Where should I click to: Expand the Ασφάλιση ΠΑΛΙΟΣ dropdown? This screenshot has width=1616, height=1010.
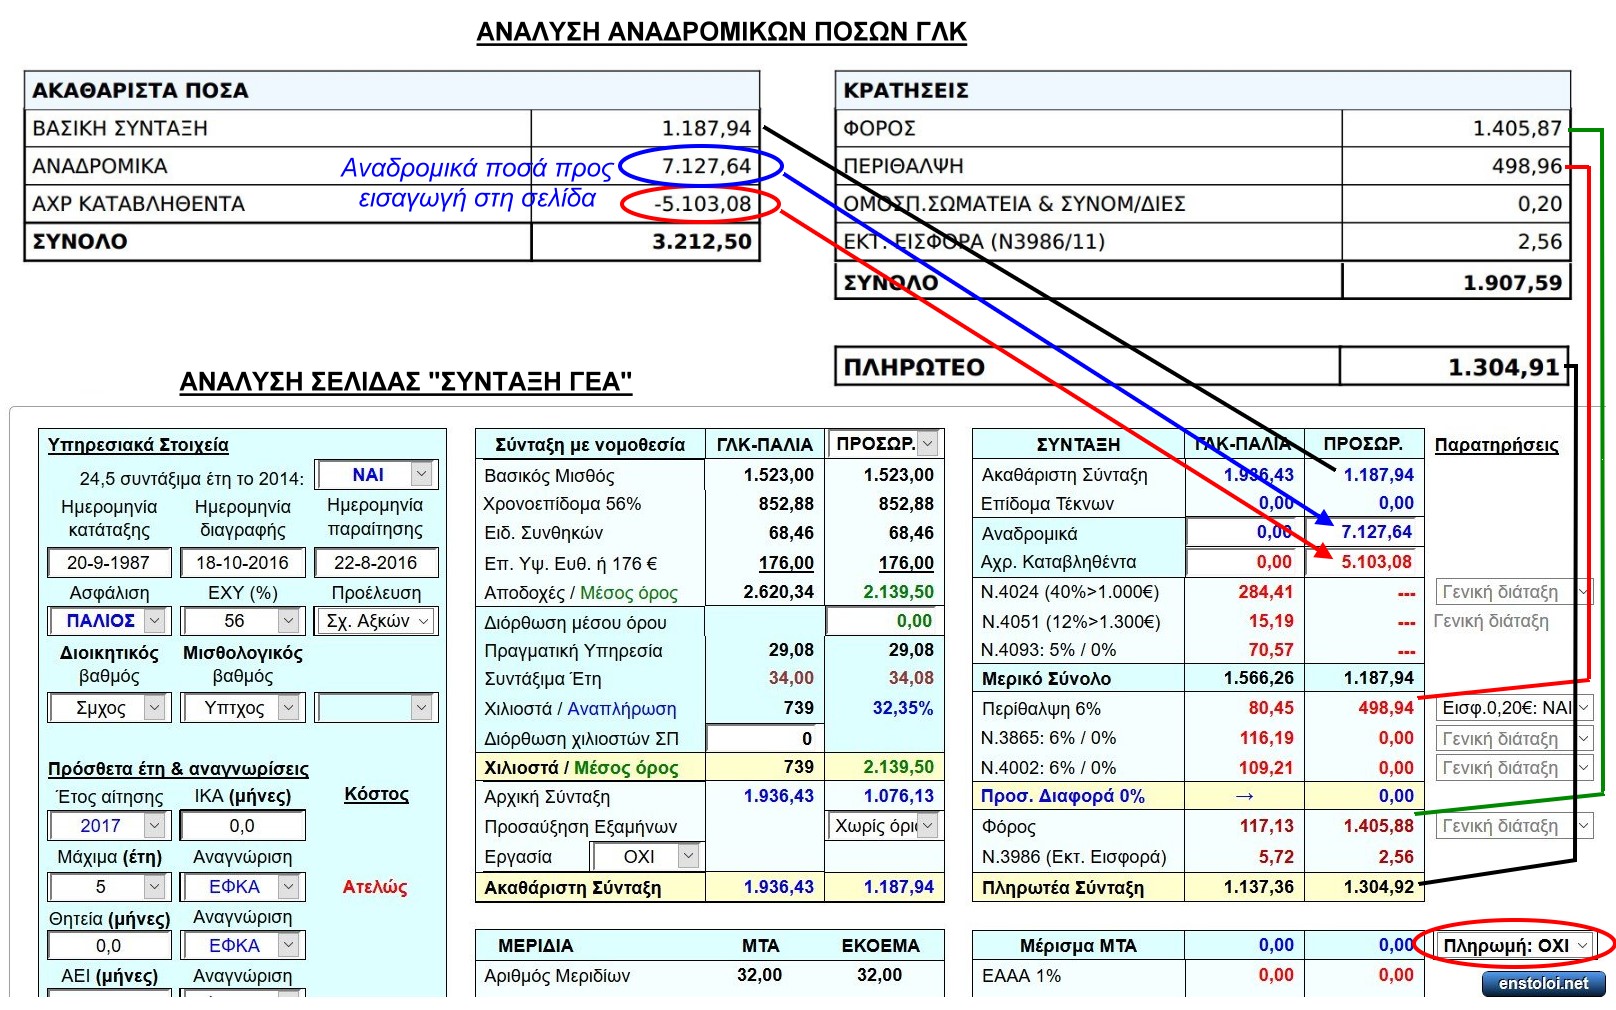(x=108, y=621)
